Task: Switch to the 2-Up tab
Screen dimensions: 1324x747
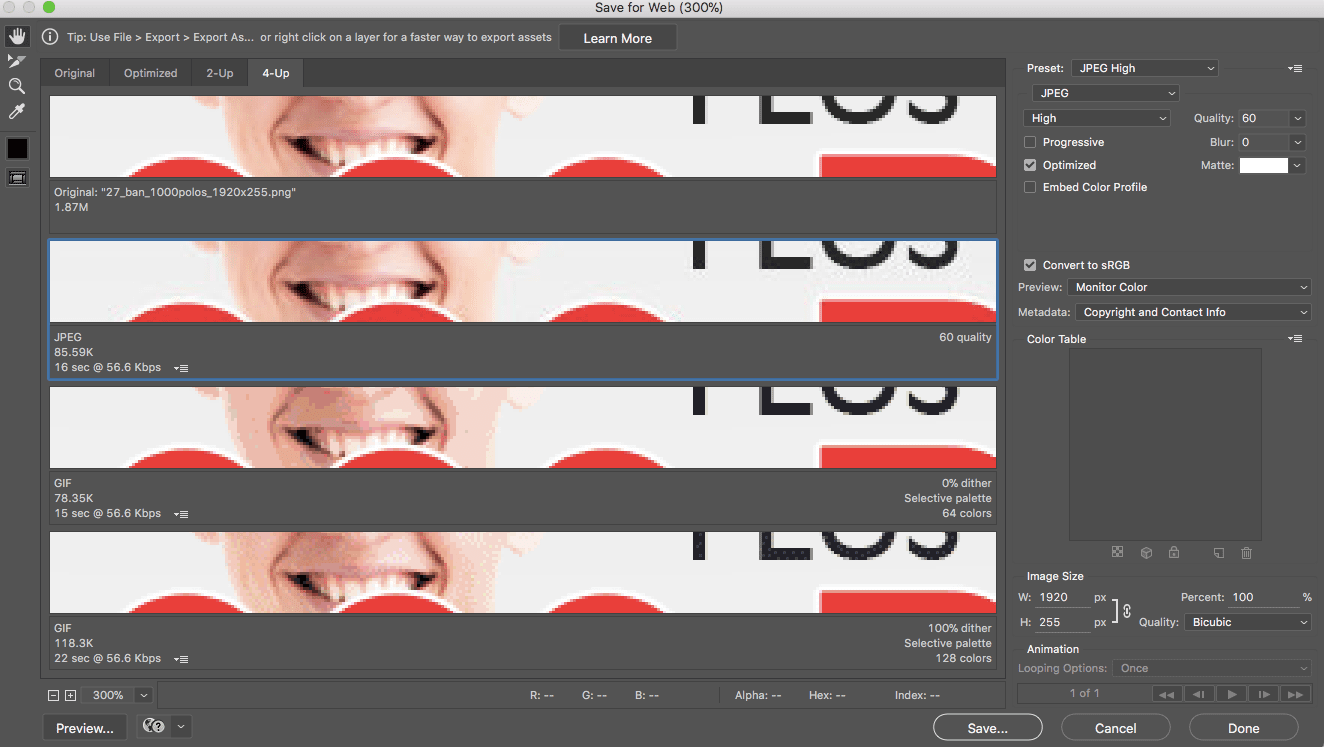Action: [x=220, y=73]
